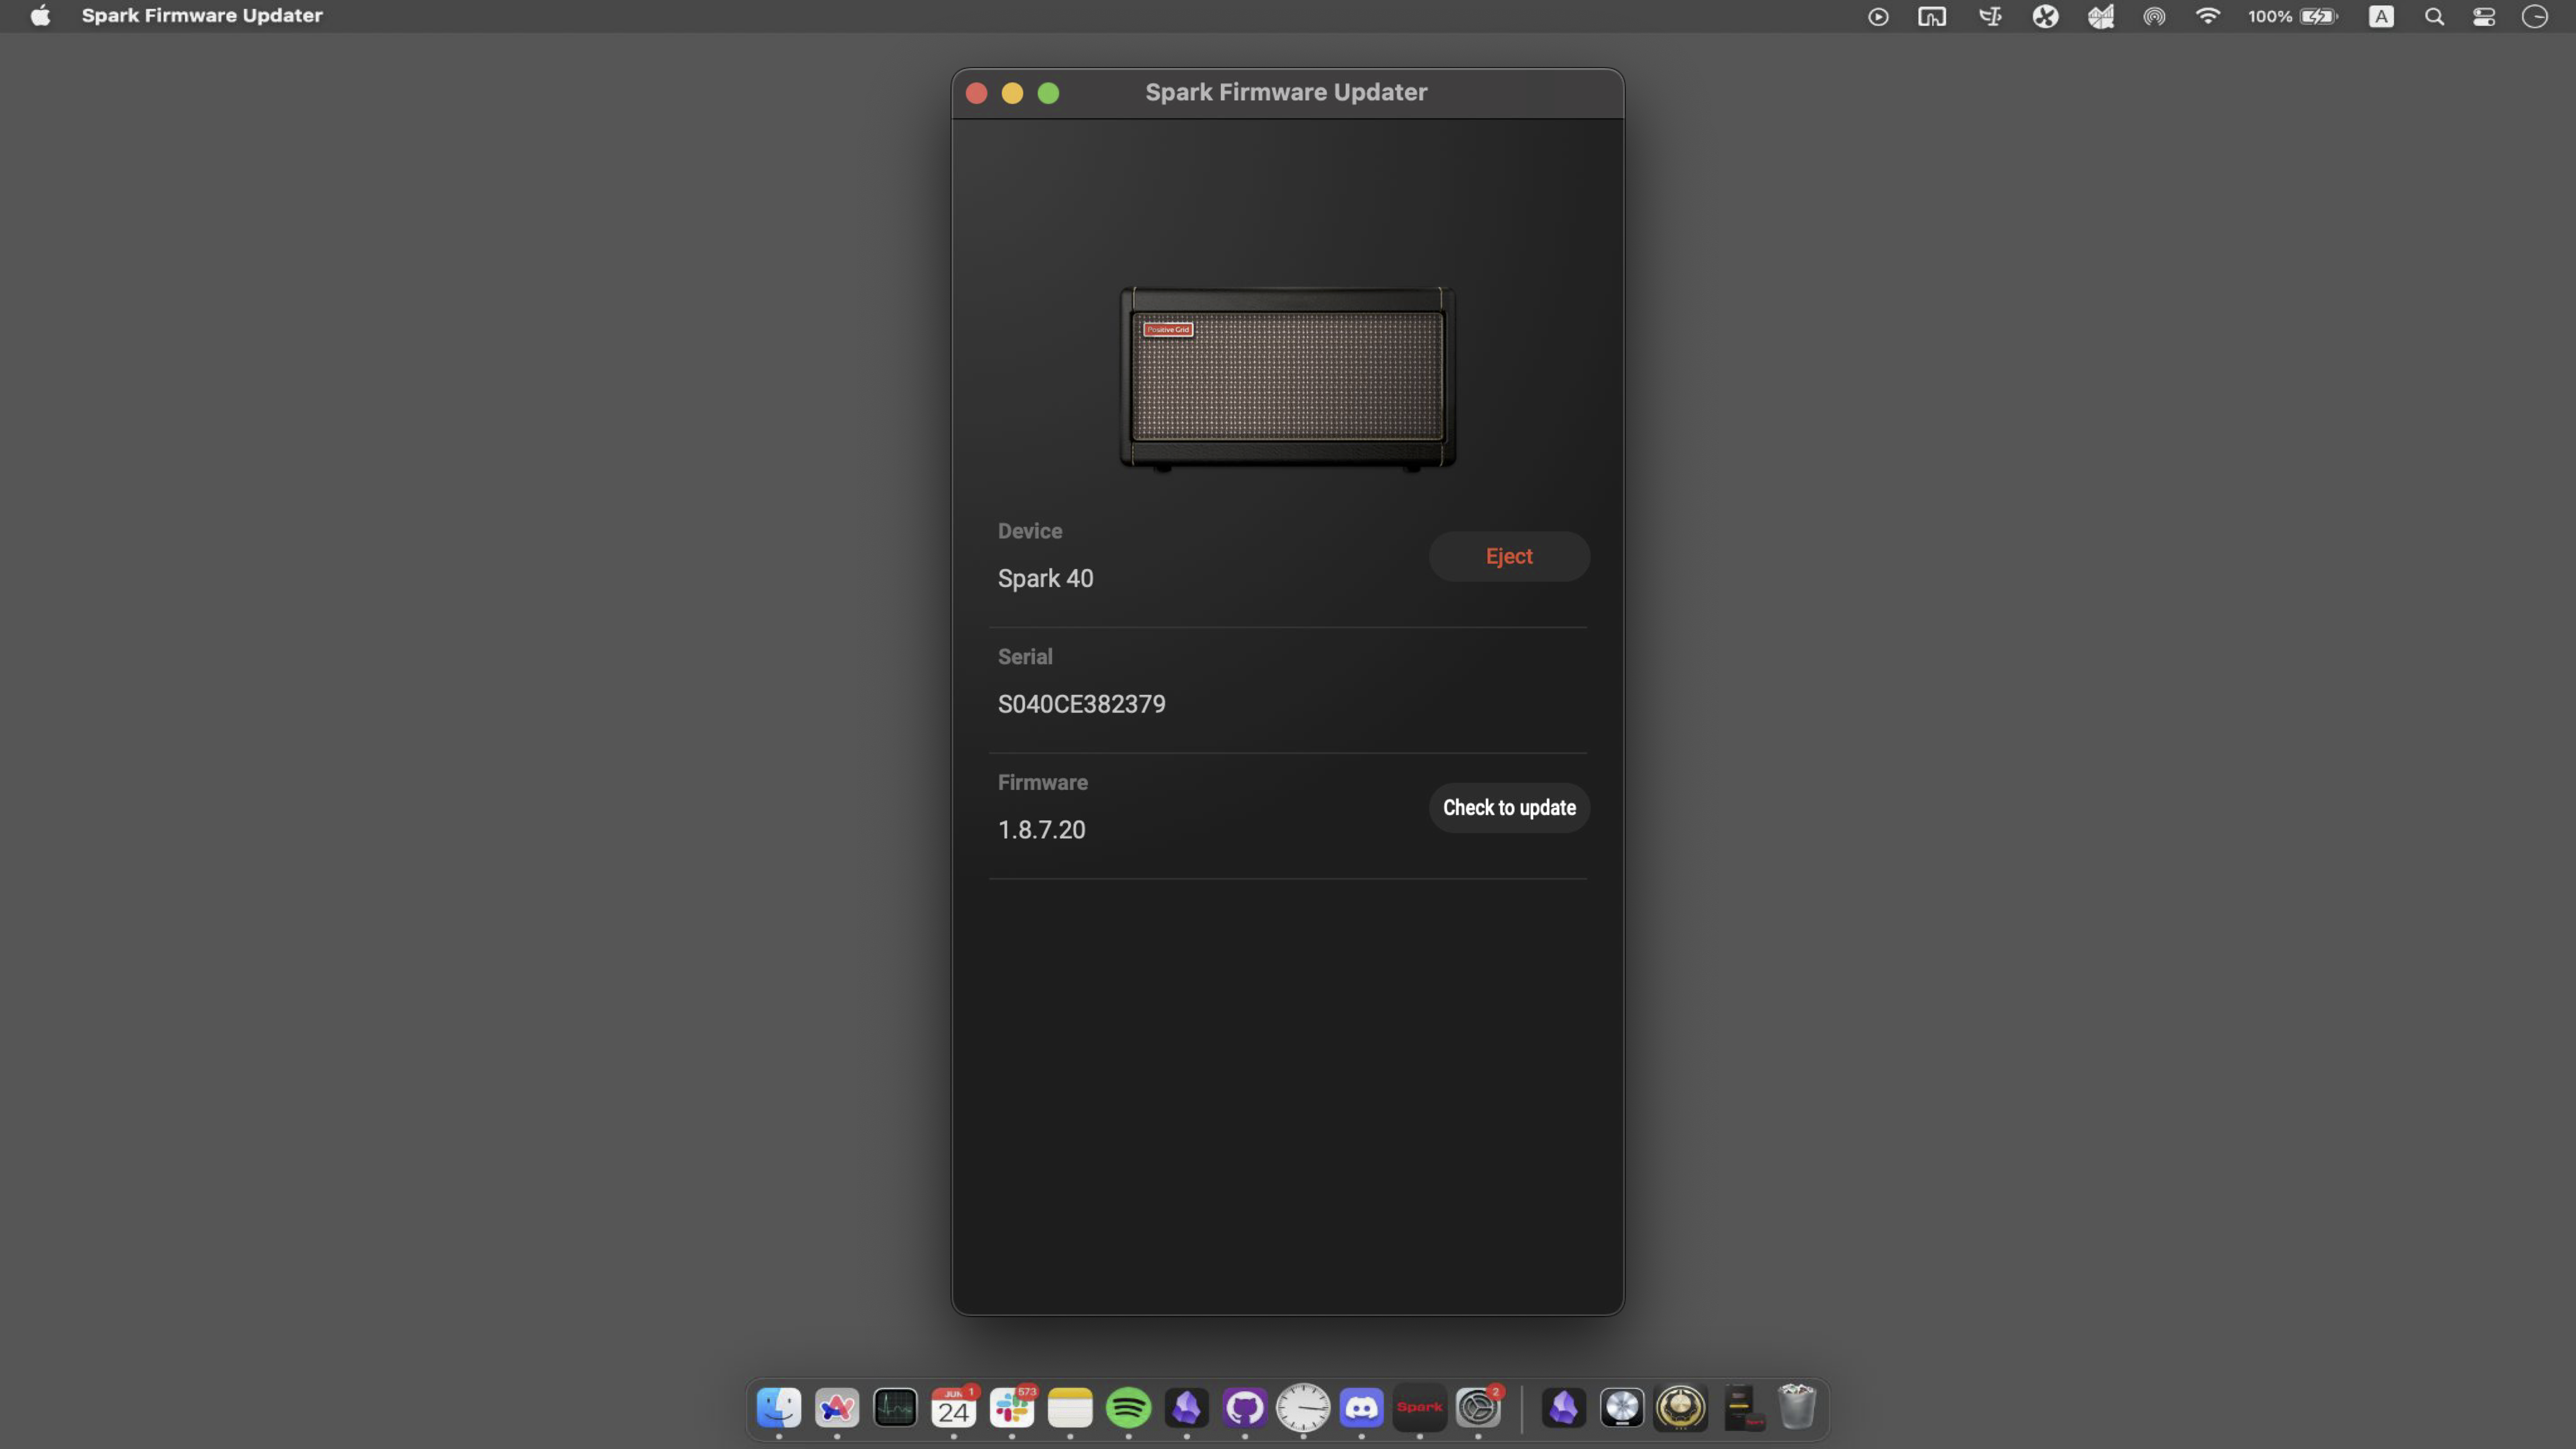Open the gold amp-knob app in Dock
This screenshot has height=1449, width=2576.
pyautogui.click(x=1680, y=1408)
